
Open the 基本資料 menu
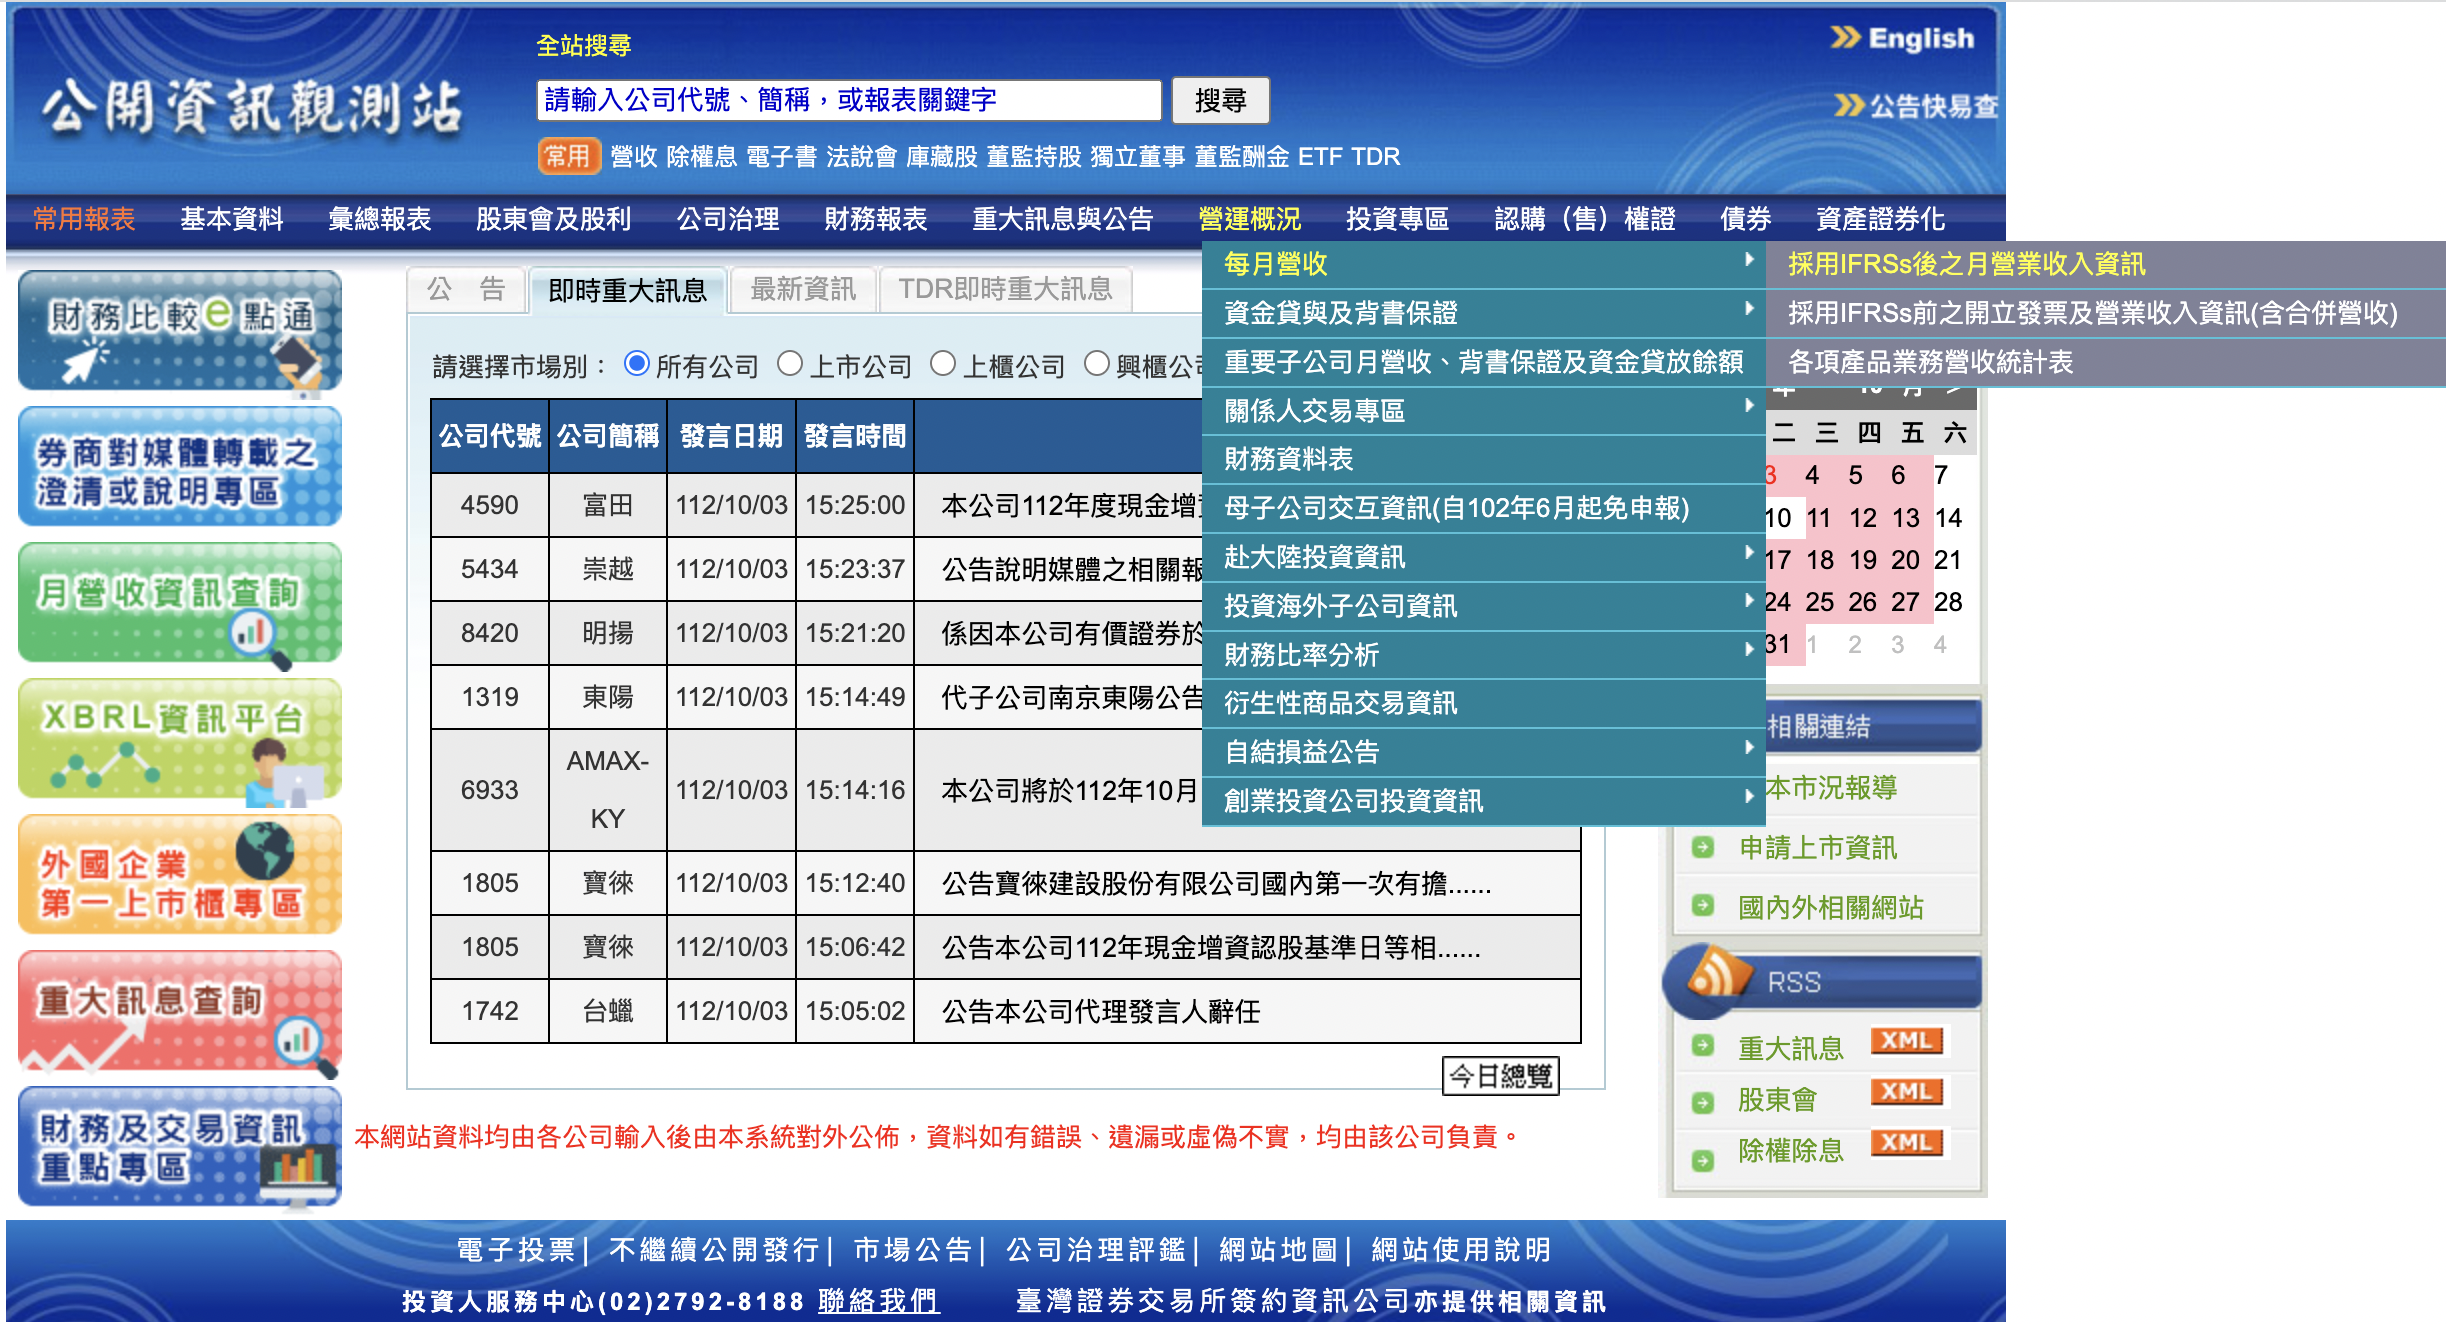[231, 219]
